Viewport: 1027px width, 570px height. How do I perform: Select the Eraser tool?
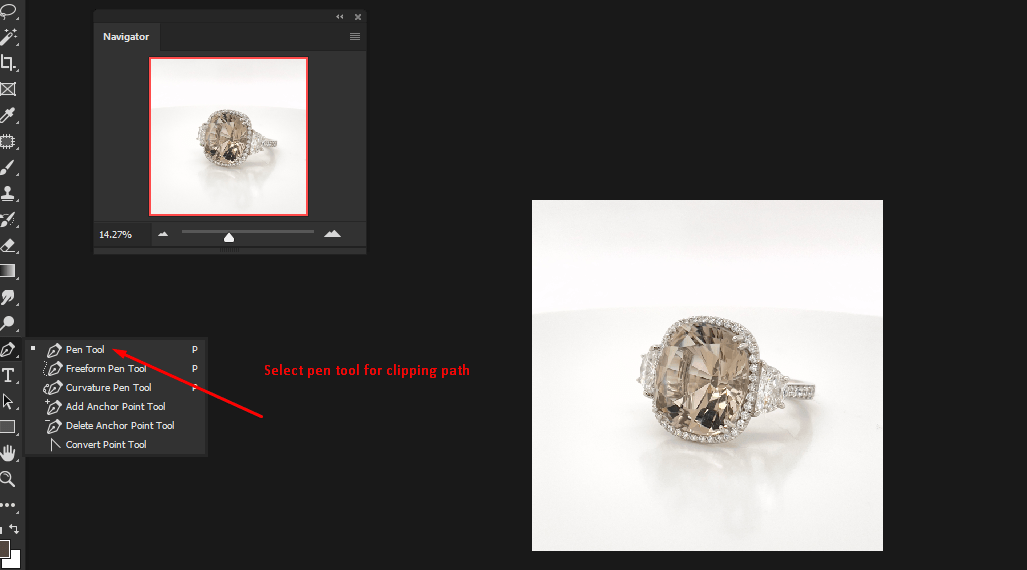9,246
